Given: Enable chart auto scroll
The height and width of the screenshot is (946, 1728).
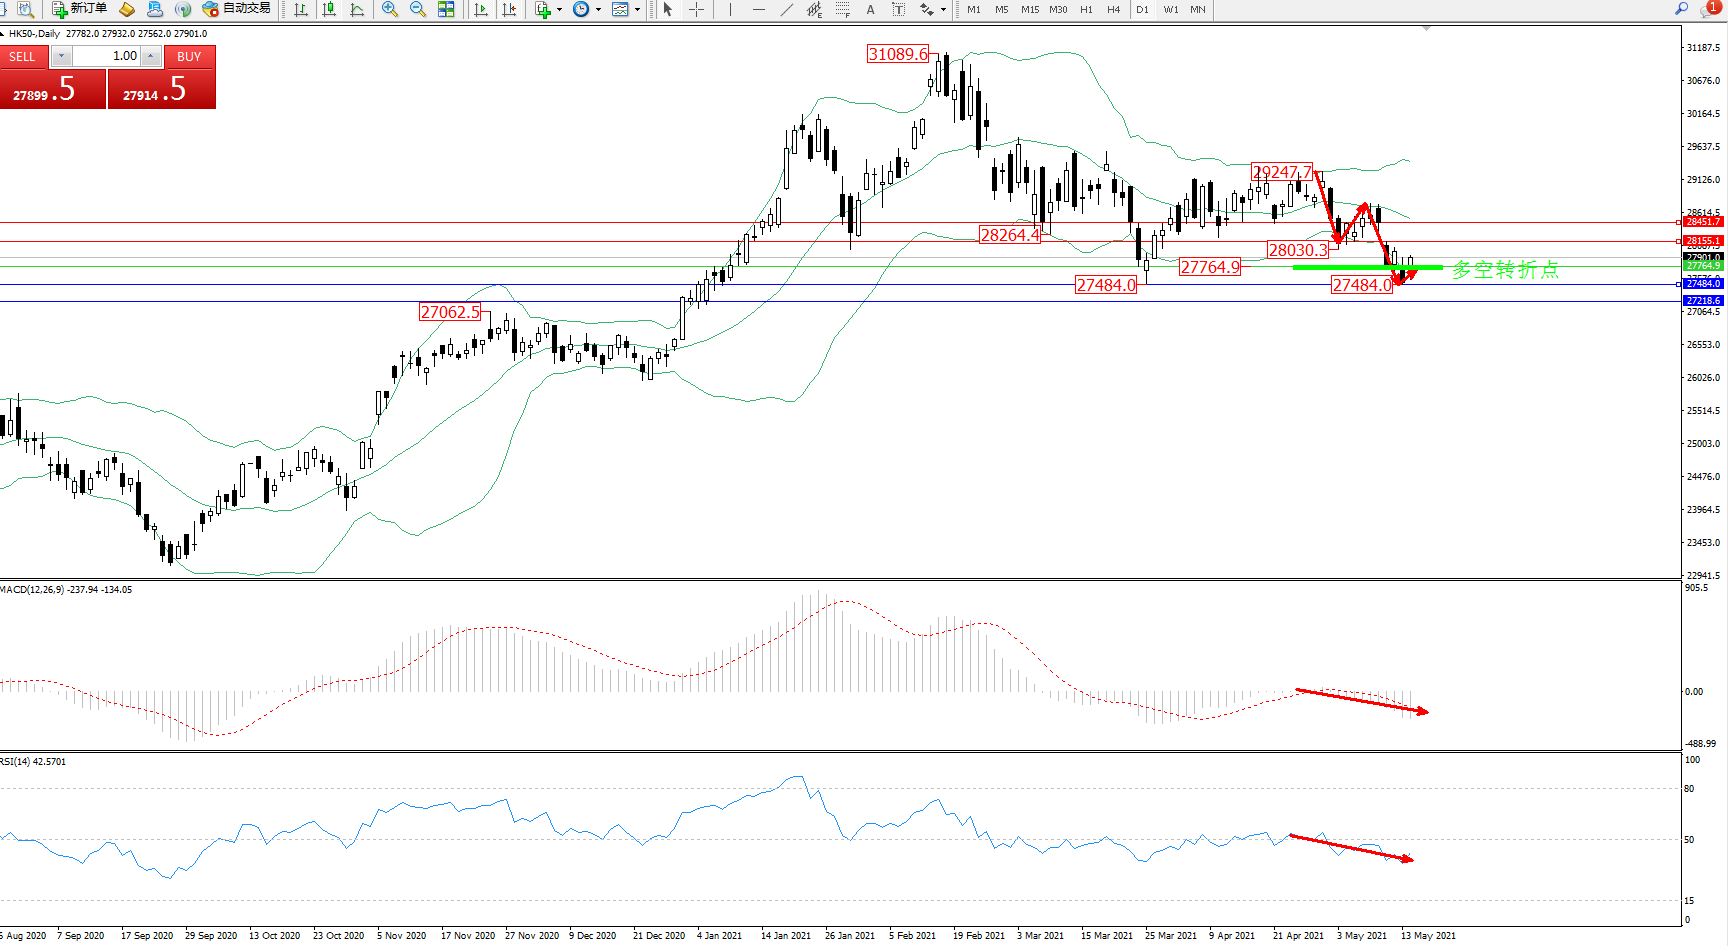Looking at the screenshot, I should point(481,9).
